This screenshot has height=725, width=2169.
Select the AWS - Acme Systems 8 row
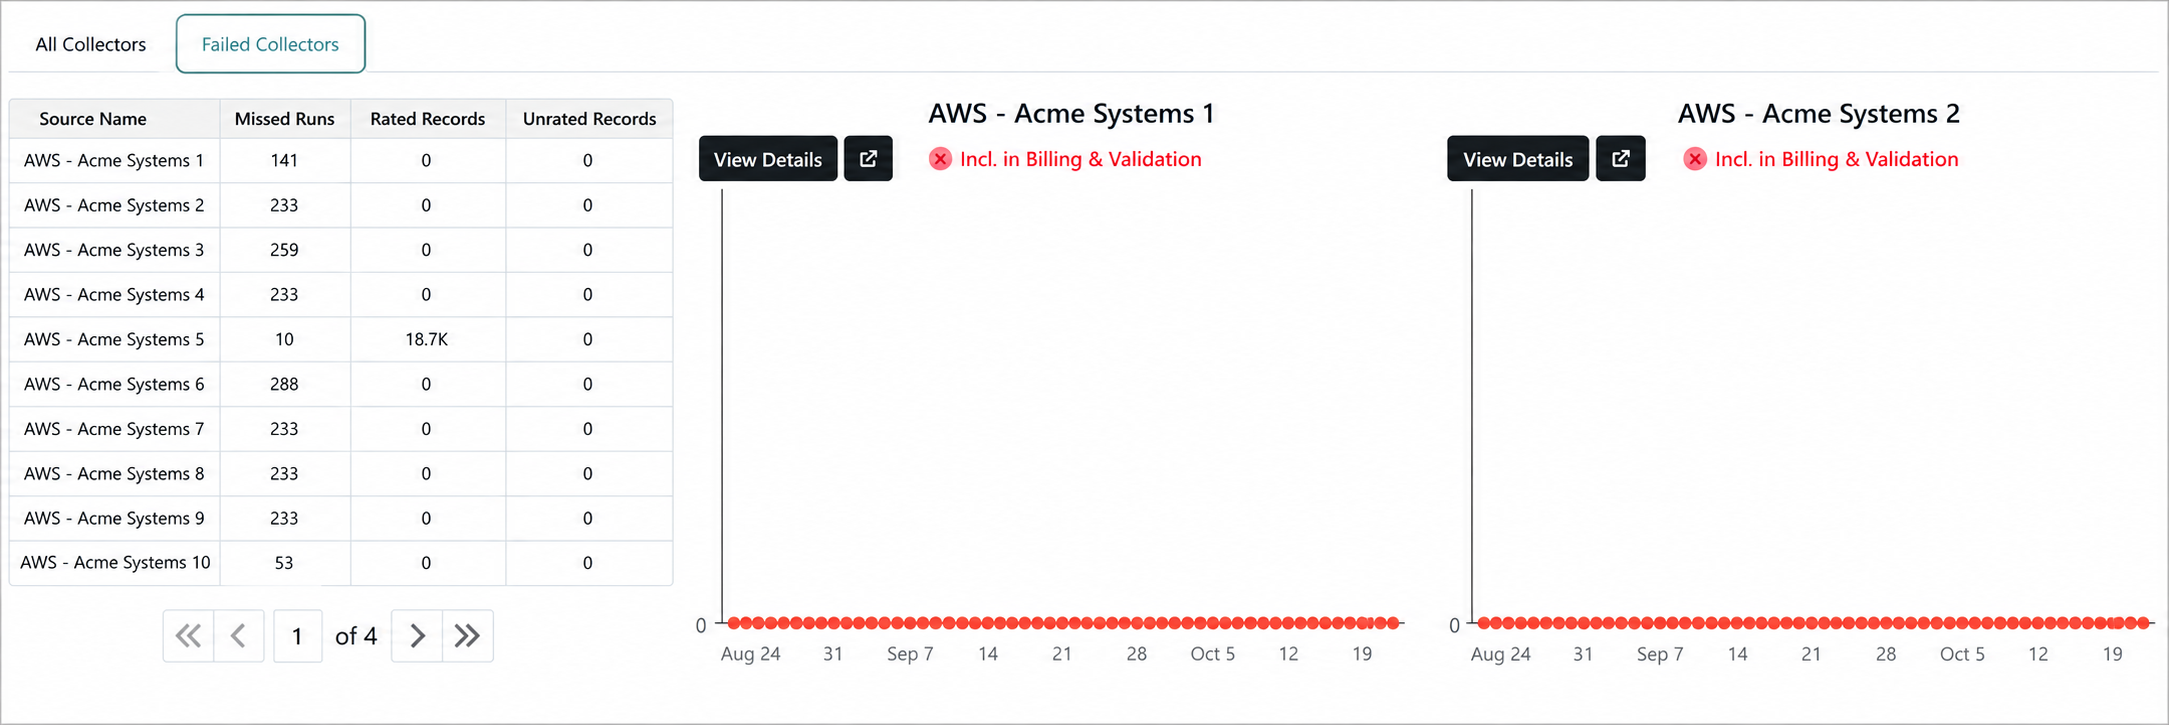point(341,474)
